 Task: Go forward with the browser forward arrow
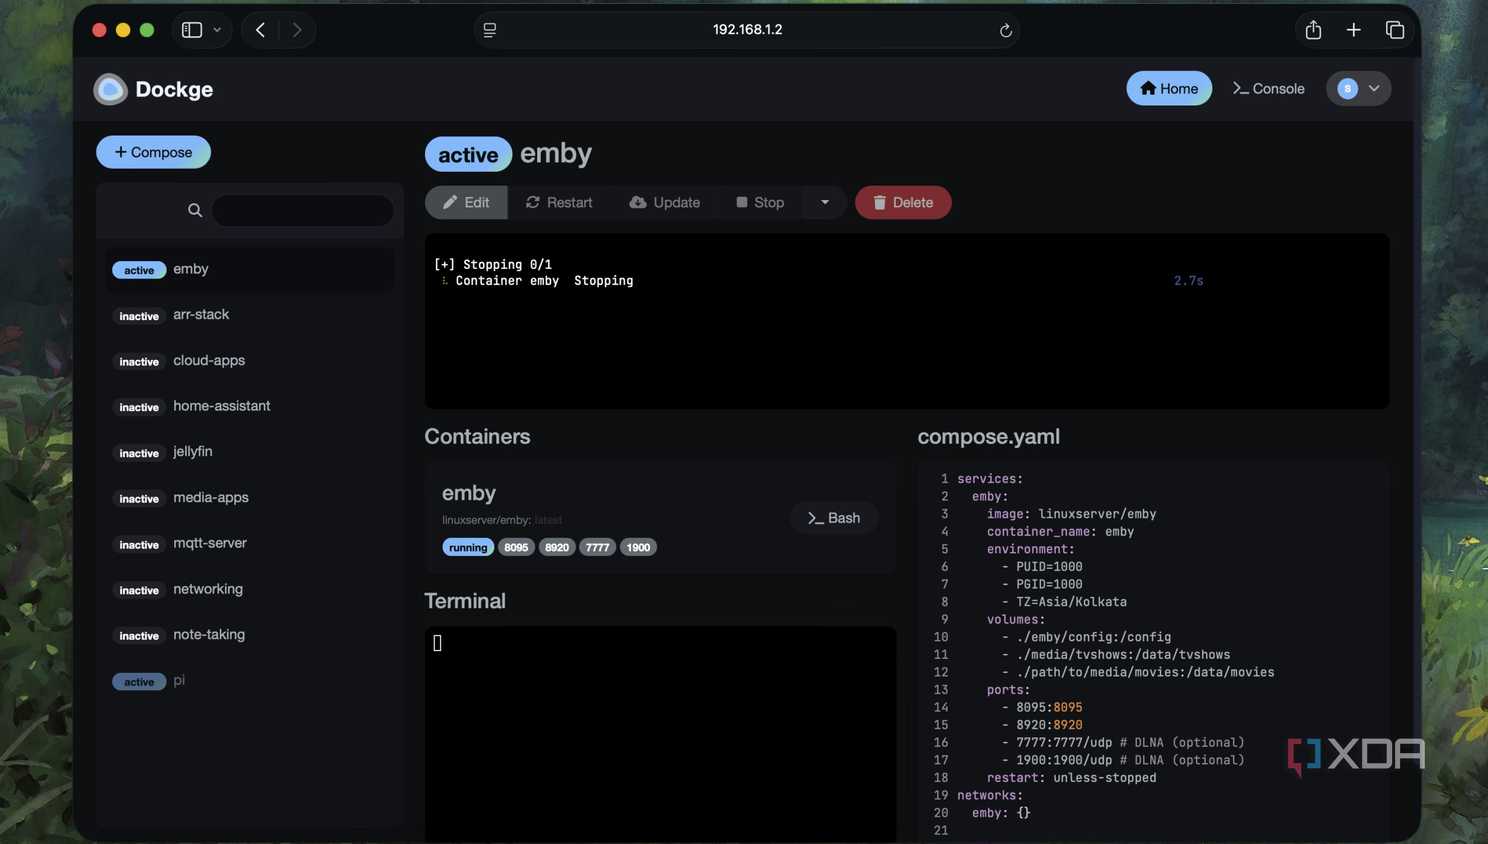(x=297, y=30)
